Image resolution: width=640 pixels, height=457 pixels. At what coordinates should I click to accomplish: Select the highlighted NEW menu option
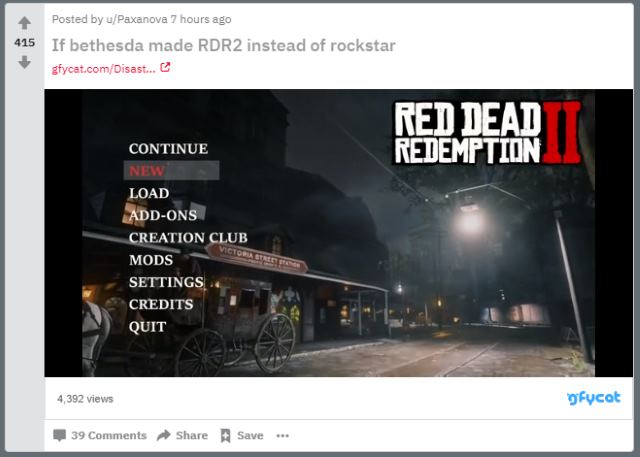(147, 171)
